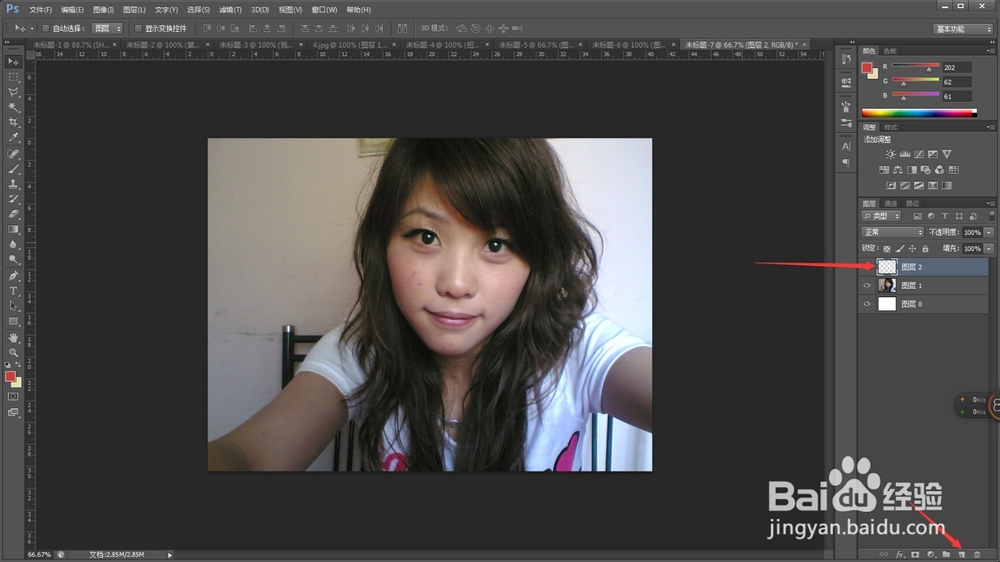Select the Lasso tool

coord(13,92)
